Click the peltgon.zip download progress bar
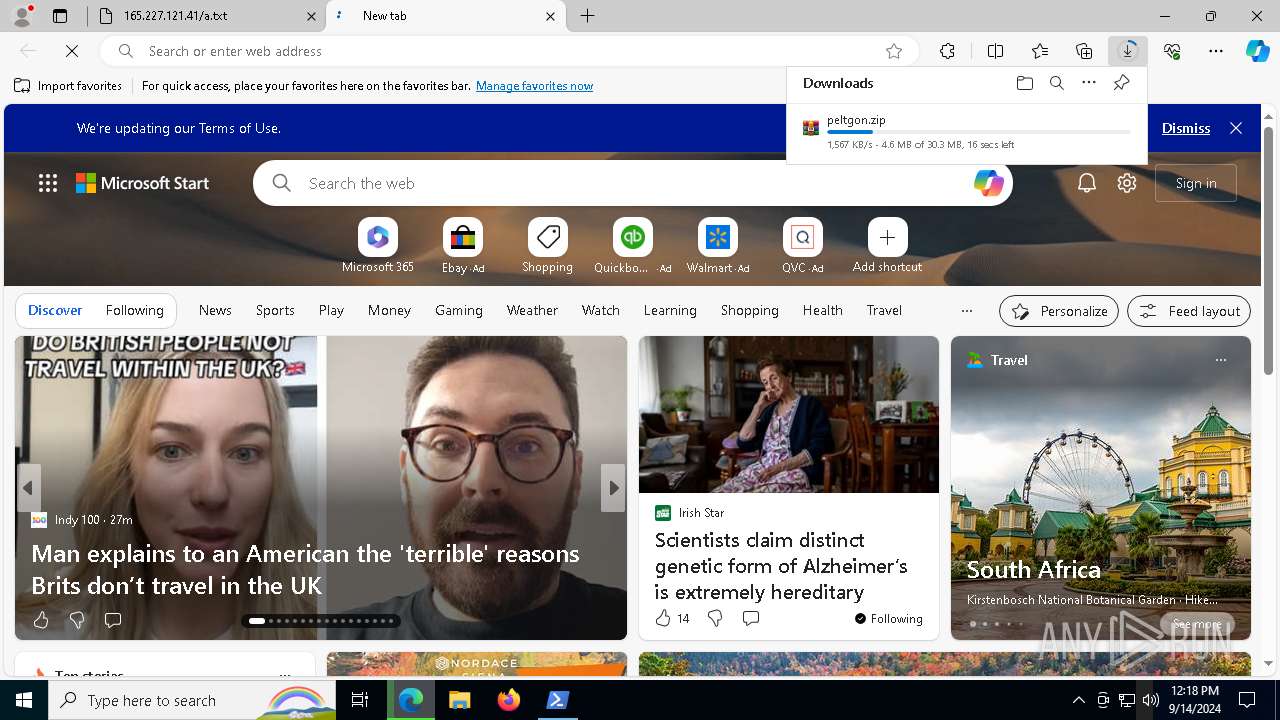This screenshot has height=720, width=1280. pos(979,132)
